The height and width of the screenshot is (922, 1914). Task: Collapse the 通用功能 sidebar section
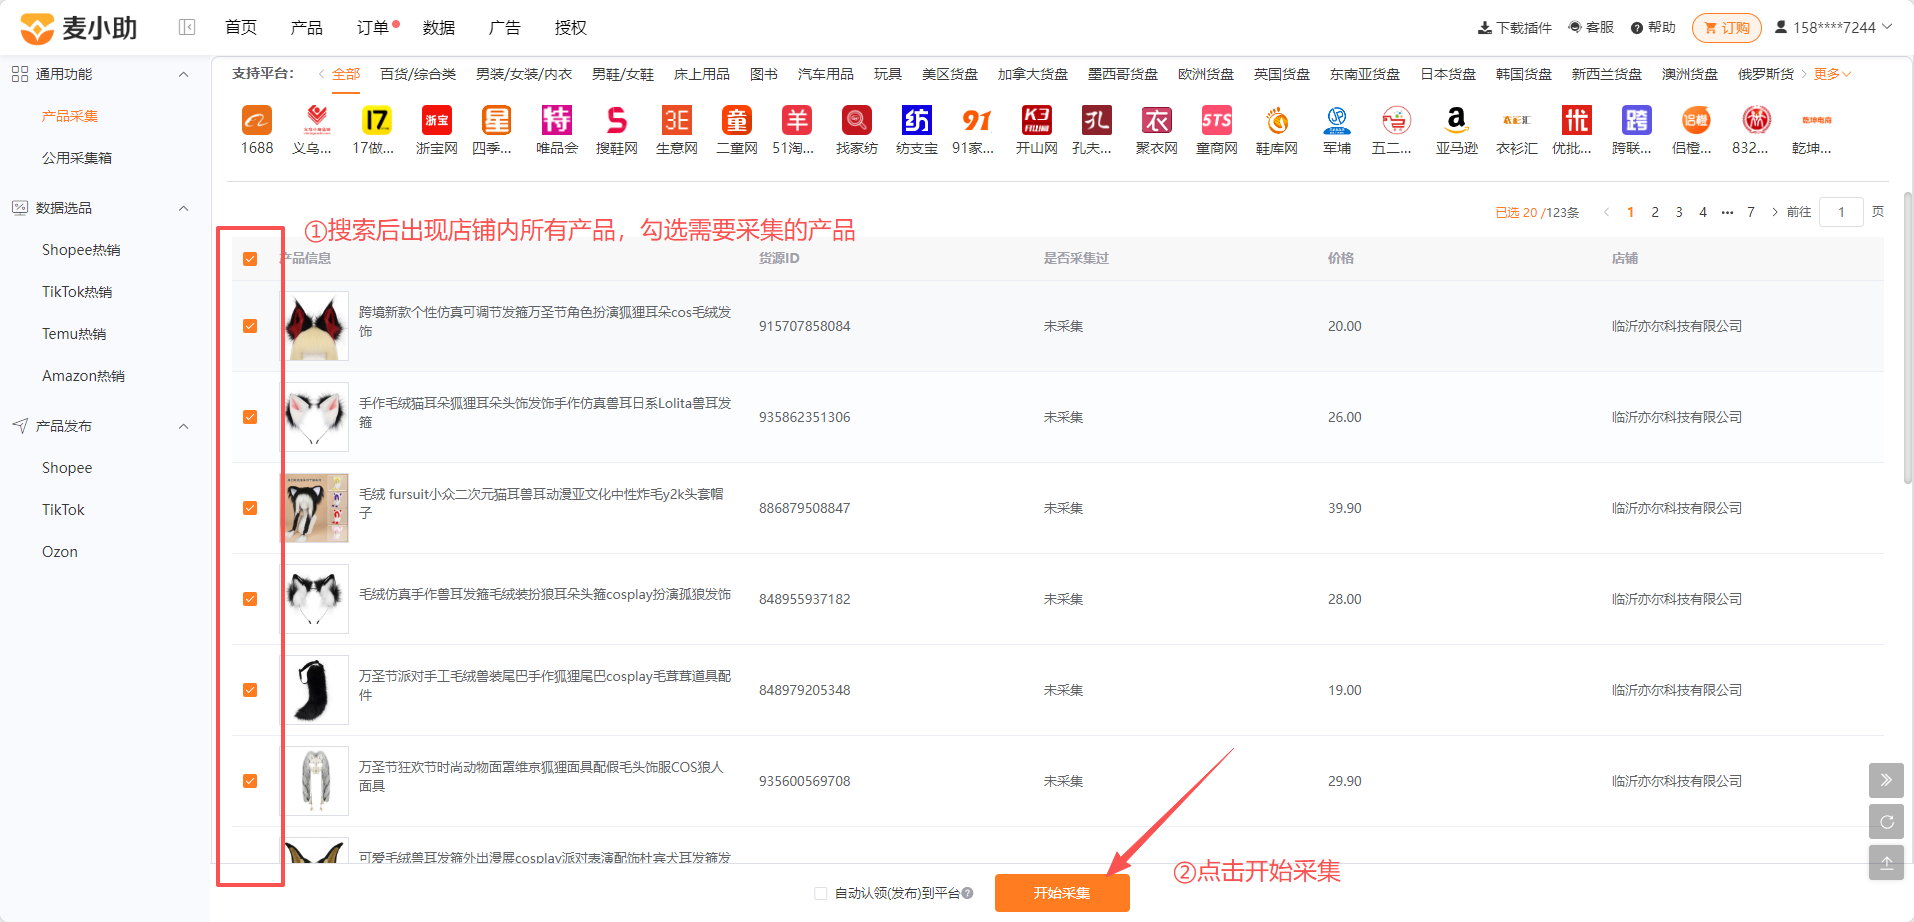[183, 74]
